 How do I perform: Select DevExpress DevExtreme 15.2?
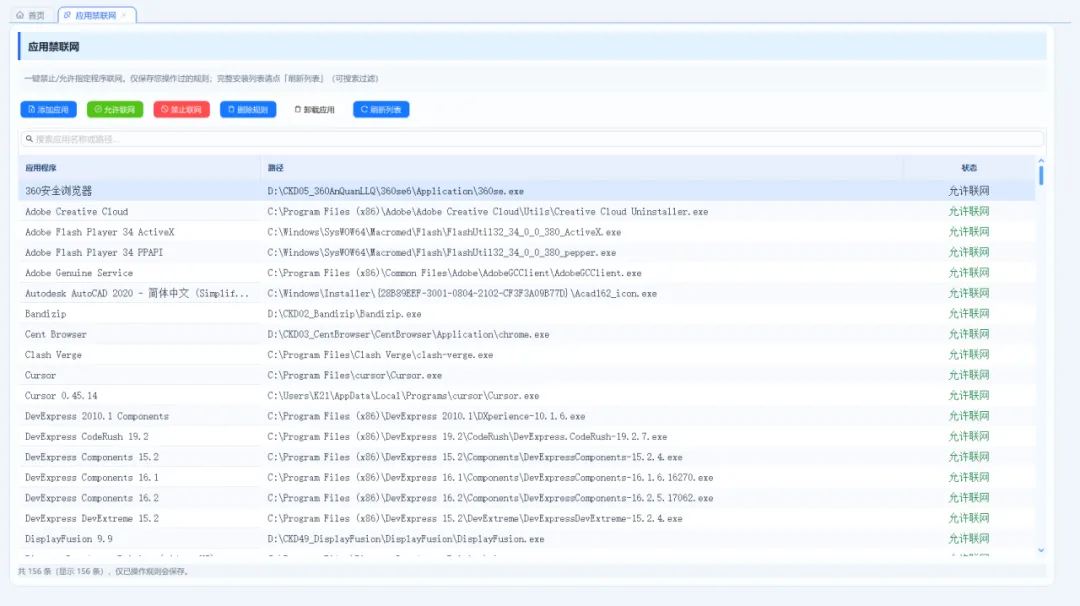click(x=92, y=519)
